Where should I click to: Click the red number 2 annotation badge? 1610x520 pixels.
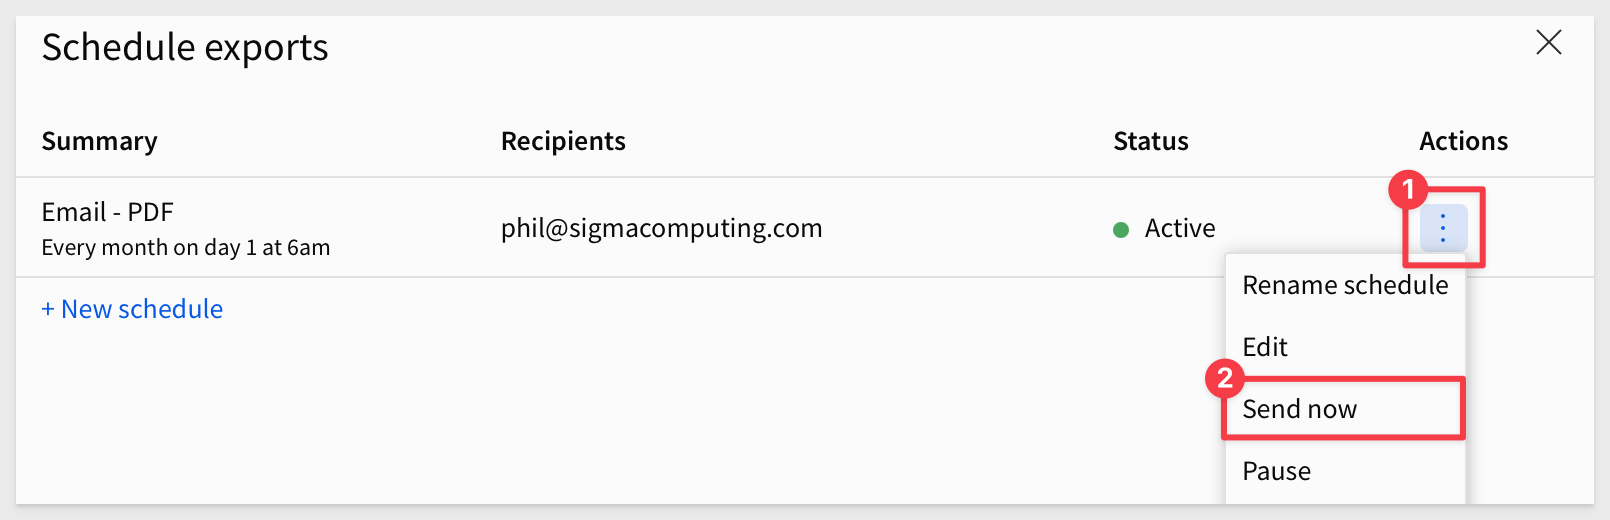(x=1225, y=379)
